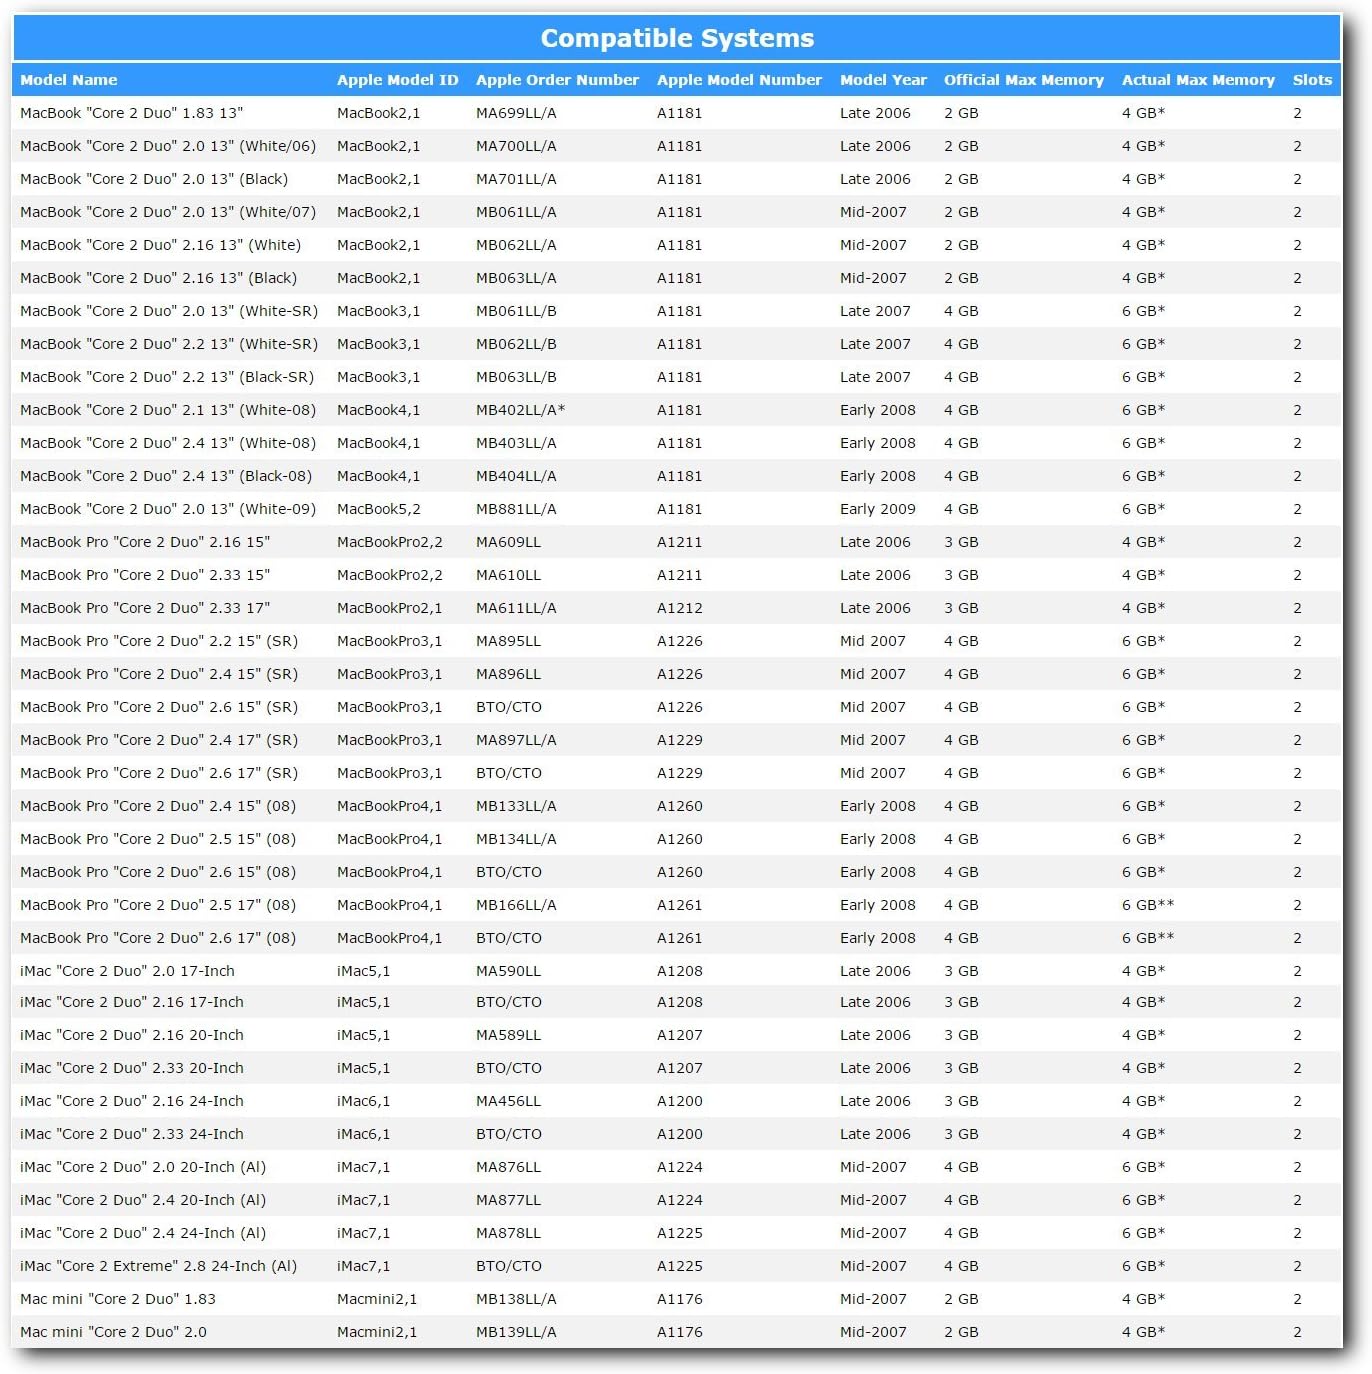
Task: Click the "Model Name" column header
Action: (x=69, y=80)
